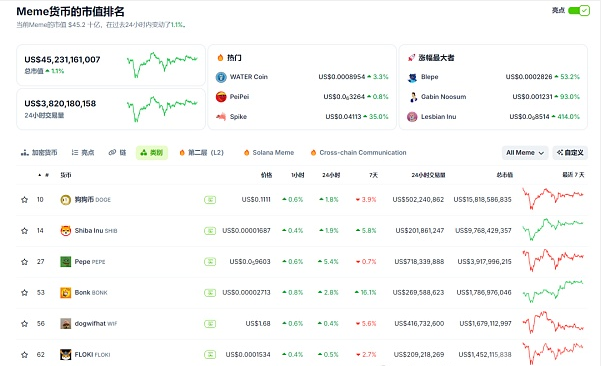This screenshot has height=366, width=602.
Task: Click the Pepe frog coin icon
Action: 66,262
